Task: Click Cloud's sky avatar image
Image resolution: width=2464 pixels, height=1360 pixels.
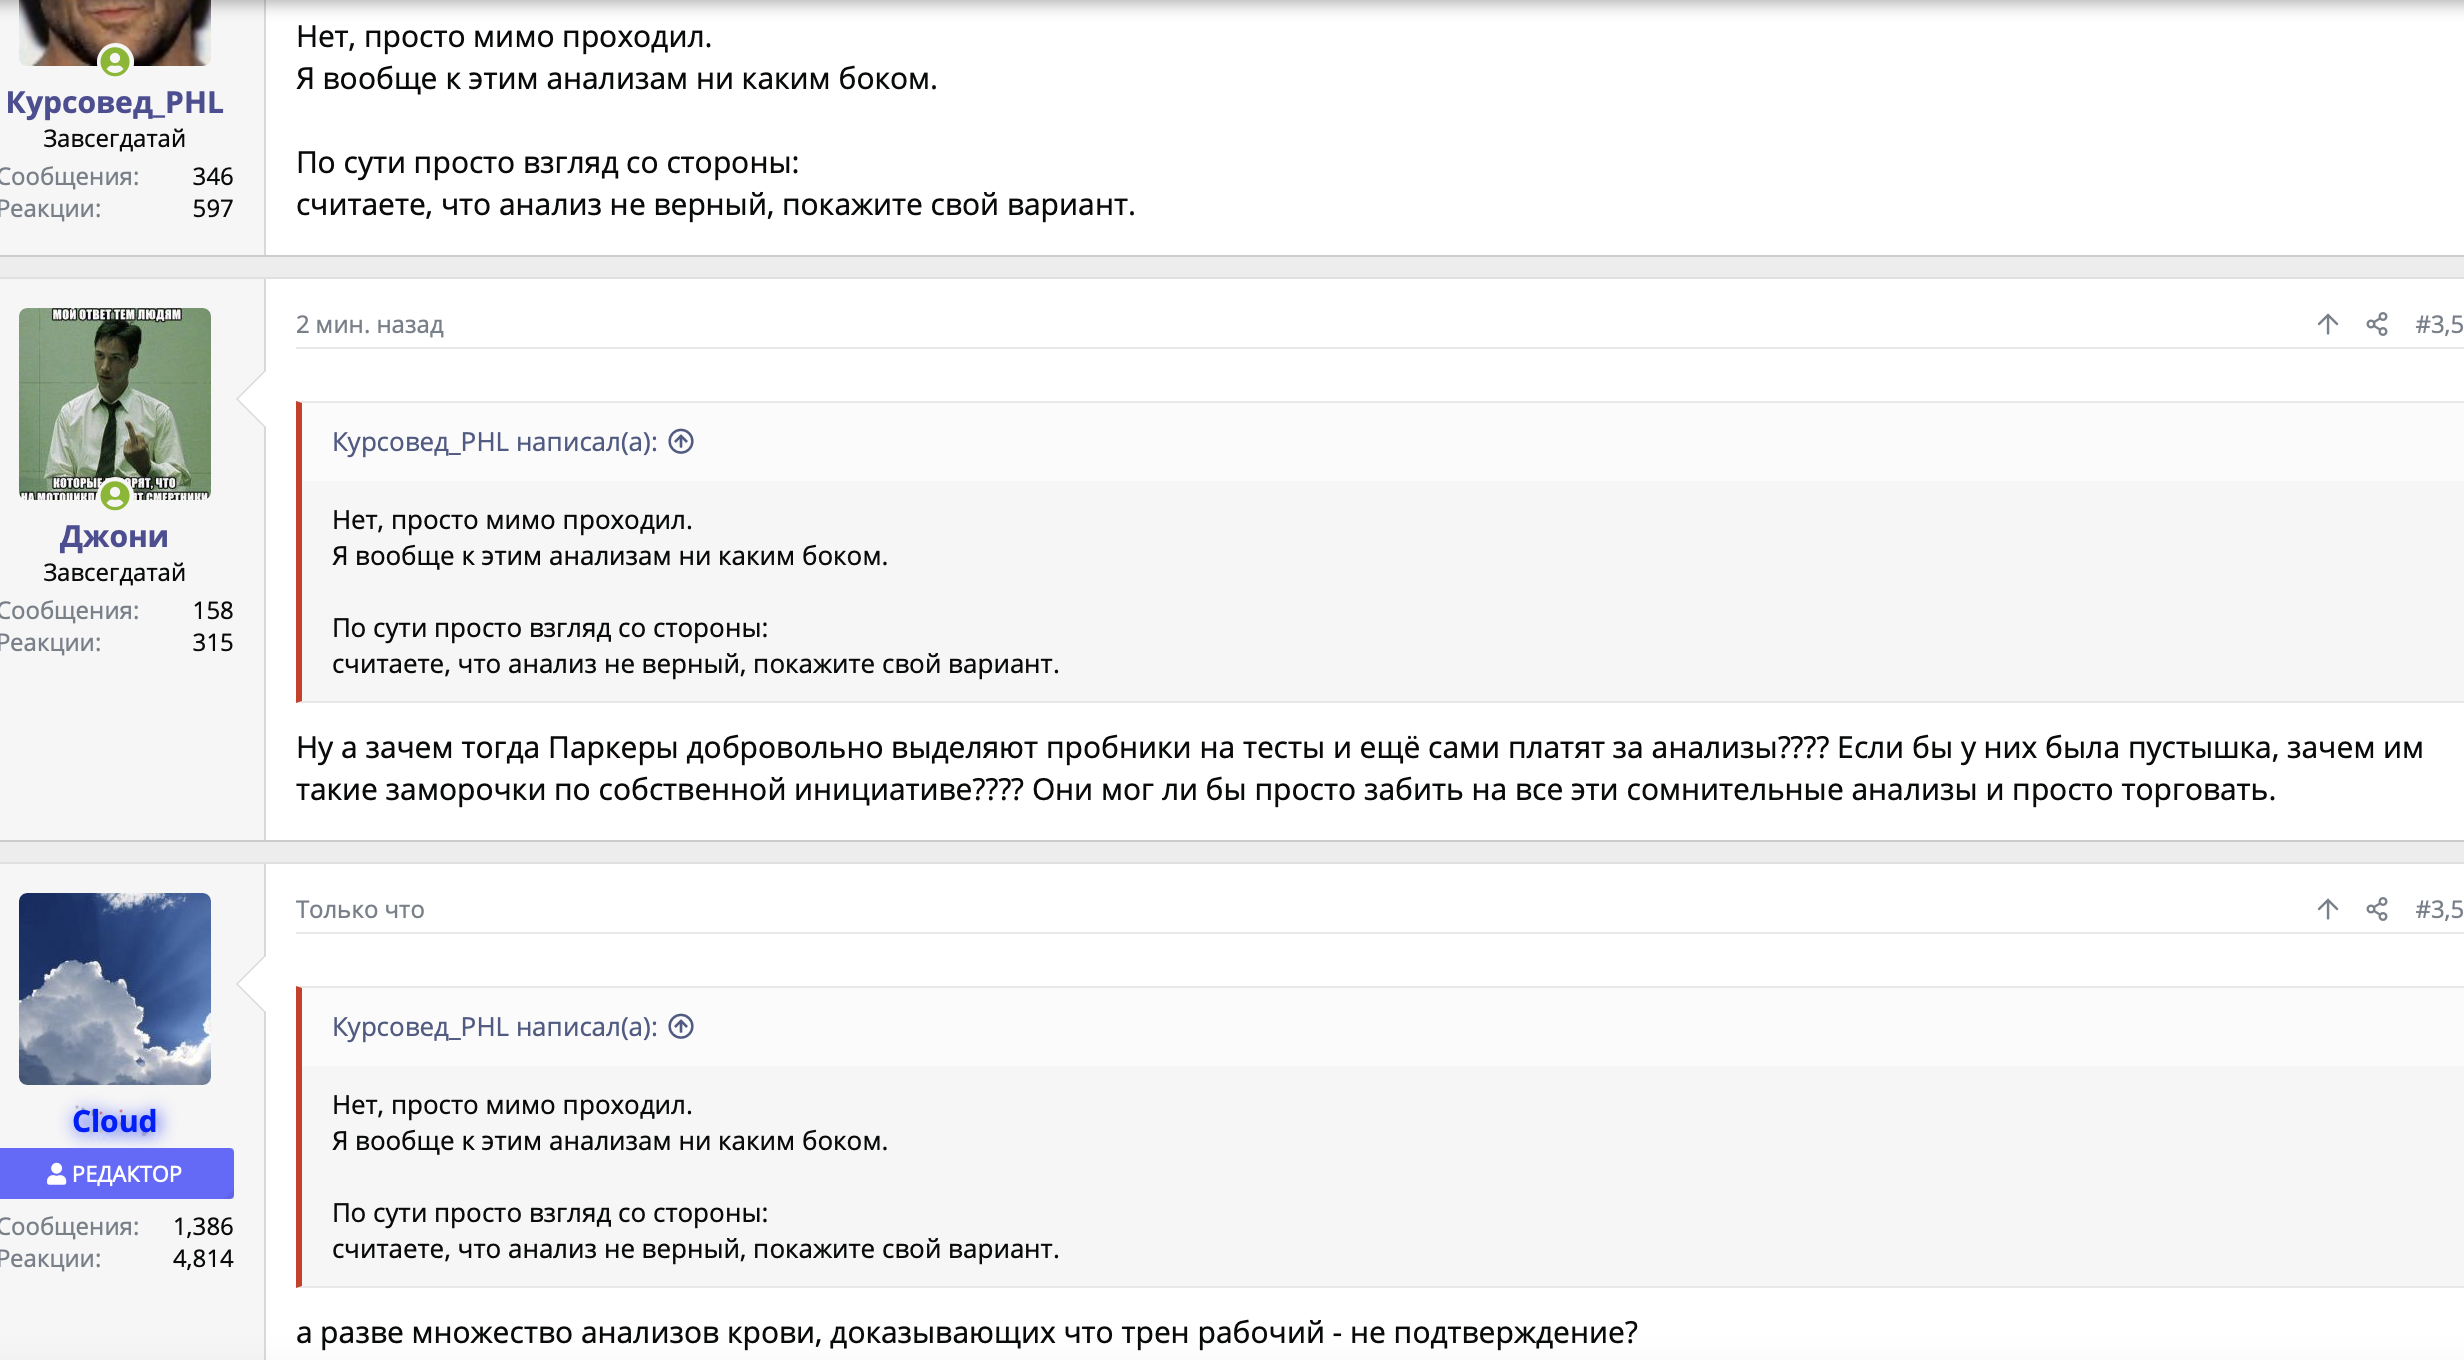Action: (115, 988)
